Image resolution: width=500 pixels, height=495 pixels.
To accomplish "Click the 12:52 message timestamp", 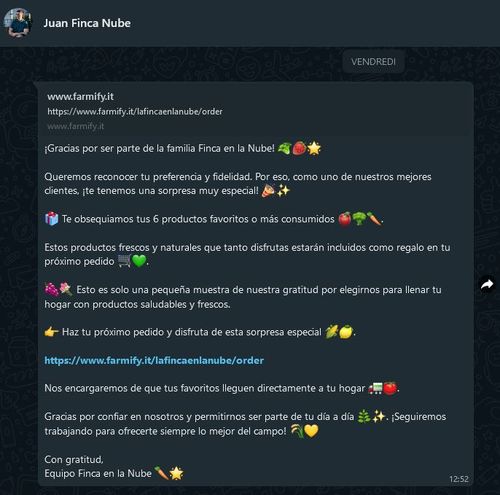I will (x=459, y=479).
